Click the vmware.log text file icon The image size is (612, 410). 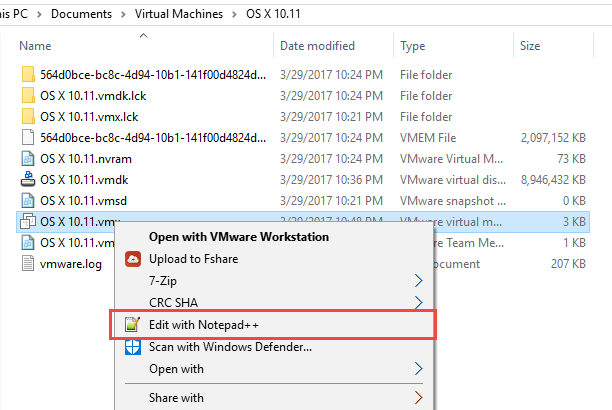[x=28, y=264]
